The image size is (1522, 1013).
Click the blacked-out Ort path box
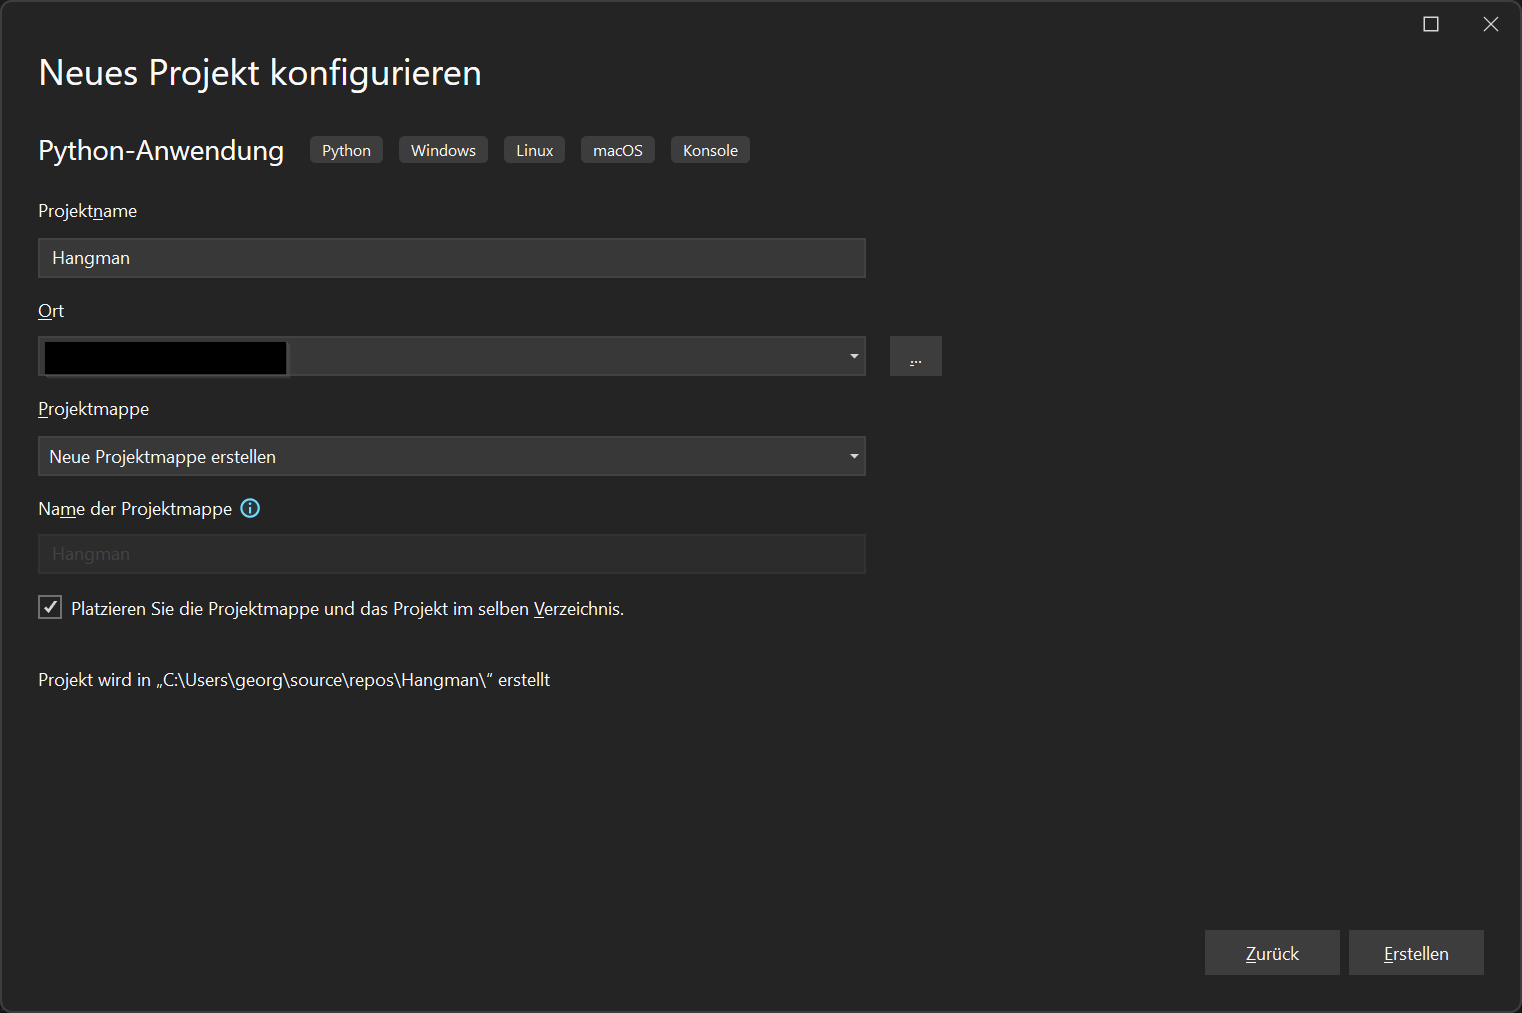pyautogui.click(x=163, y=357)
